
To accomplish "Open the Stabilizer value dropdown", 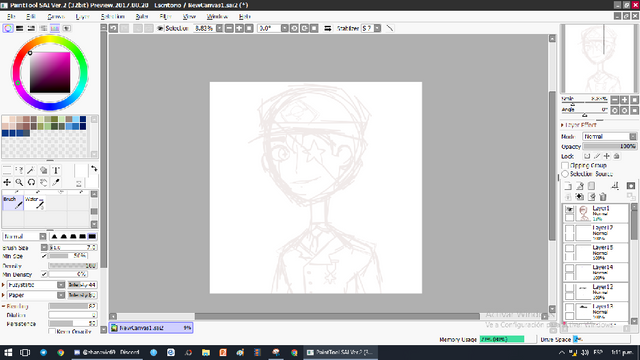I will tap(378, 28).
